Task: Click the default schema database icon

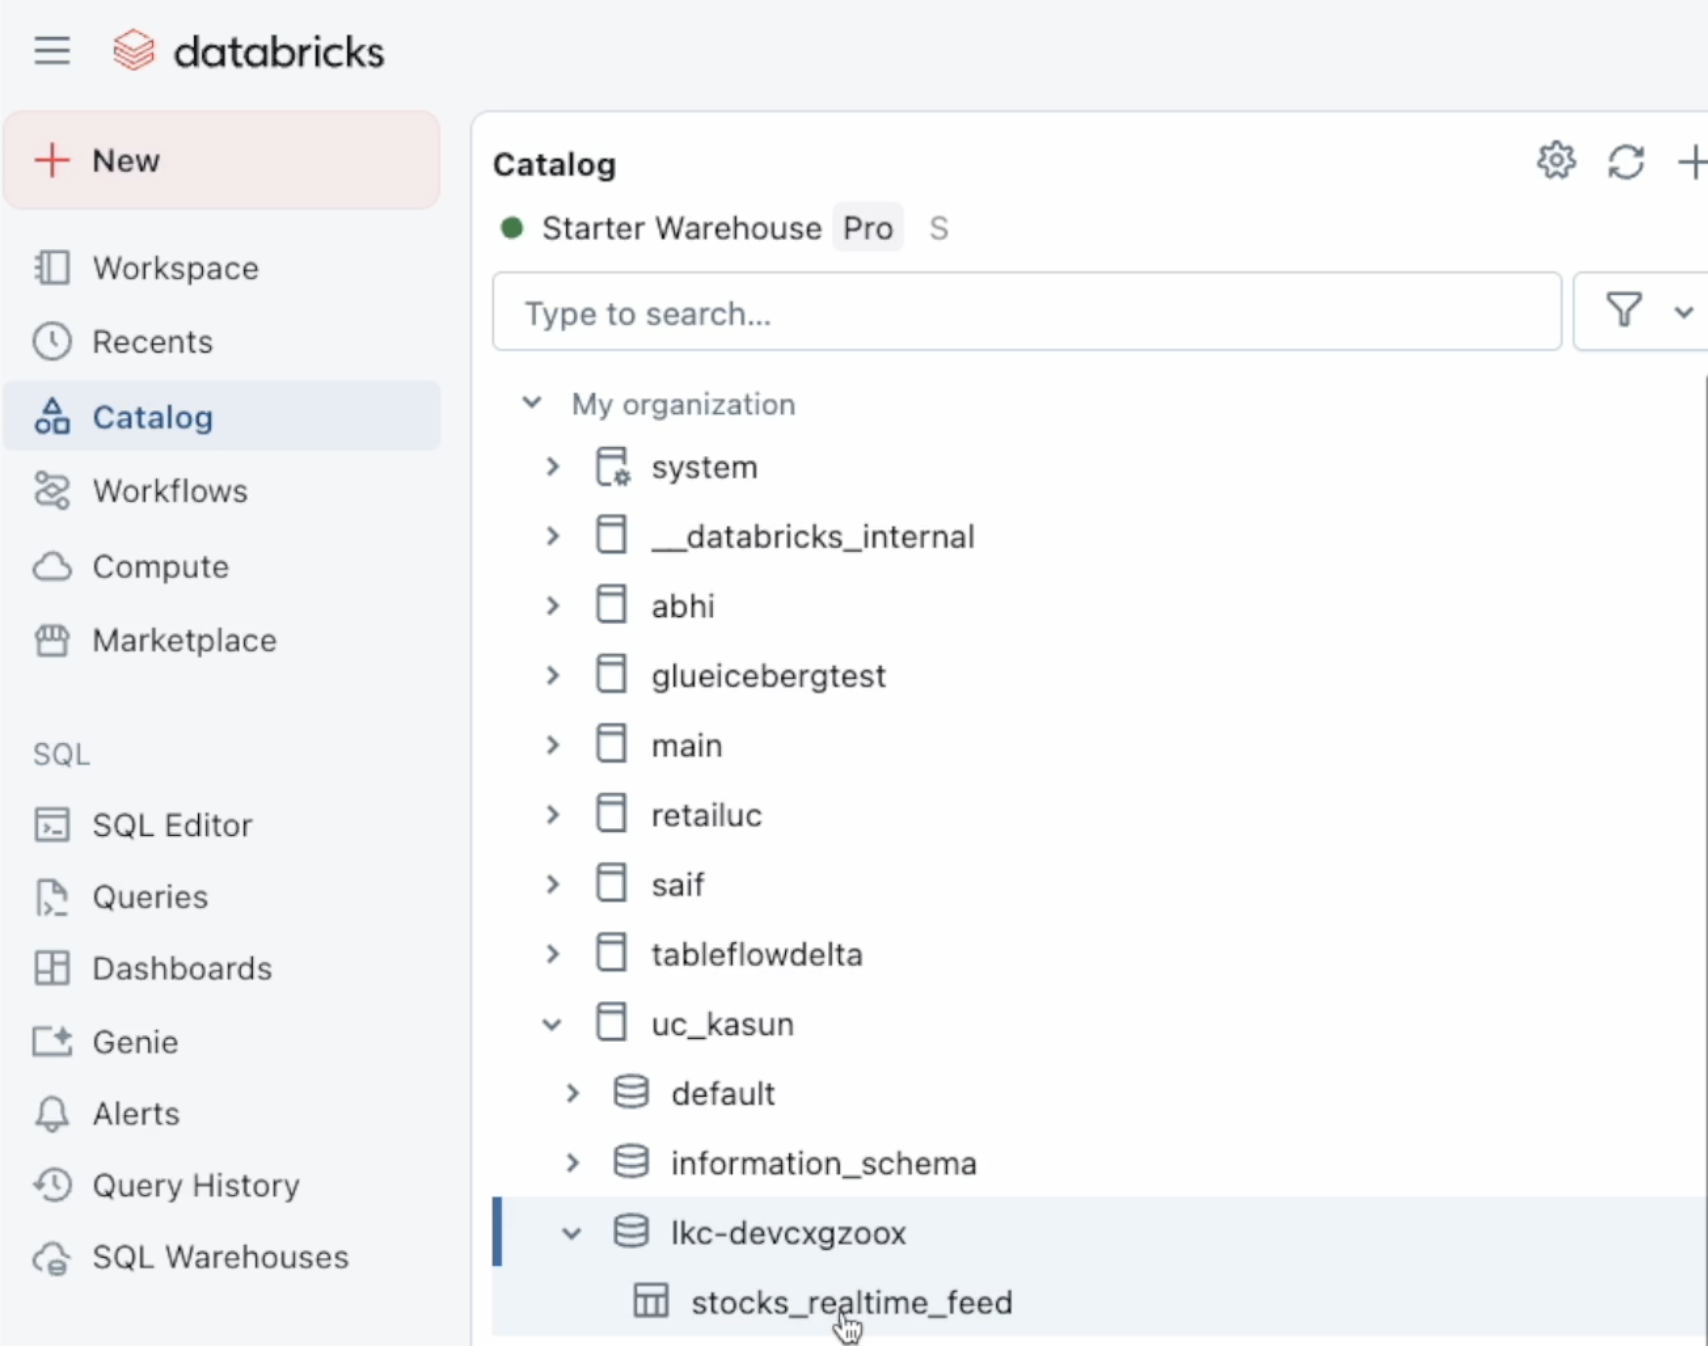Action: tap(631, 1093)
